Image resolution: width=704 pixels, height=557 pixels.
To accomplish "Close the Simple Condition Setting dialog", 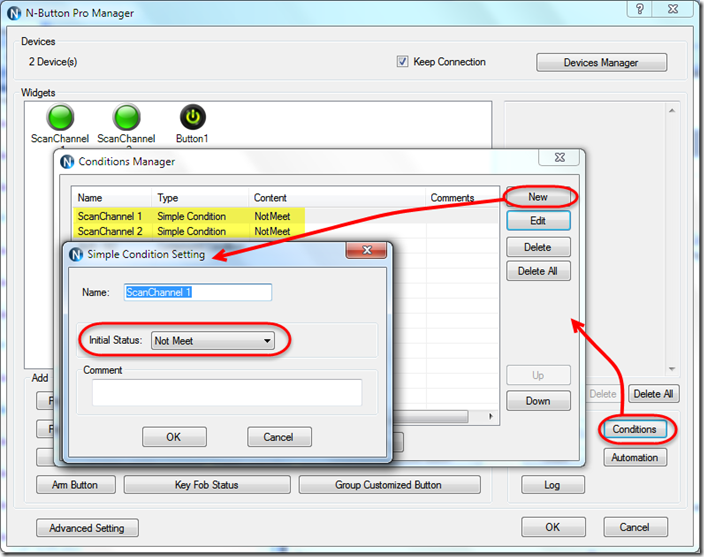I will click(366, 250).
